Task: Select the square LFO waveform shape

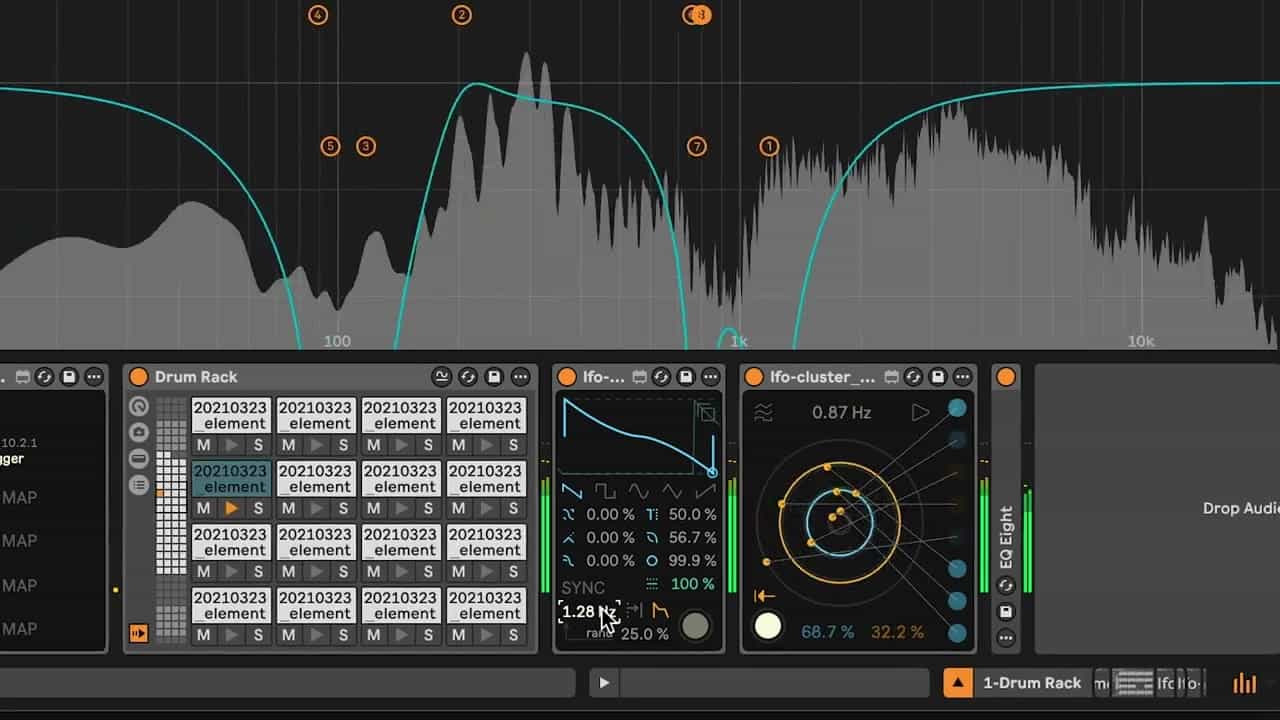Action: point(606,491)
